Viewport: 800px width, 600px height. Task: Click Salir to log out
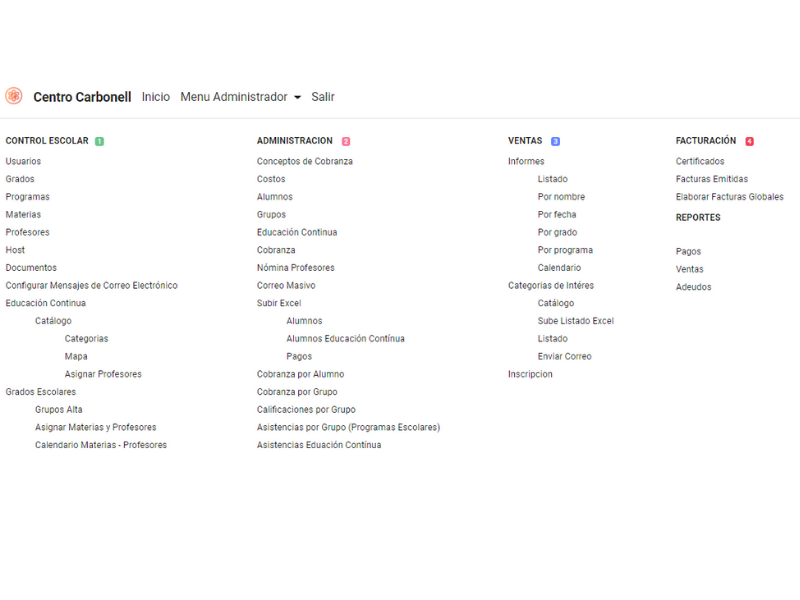(x=323, y=97)
